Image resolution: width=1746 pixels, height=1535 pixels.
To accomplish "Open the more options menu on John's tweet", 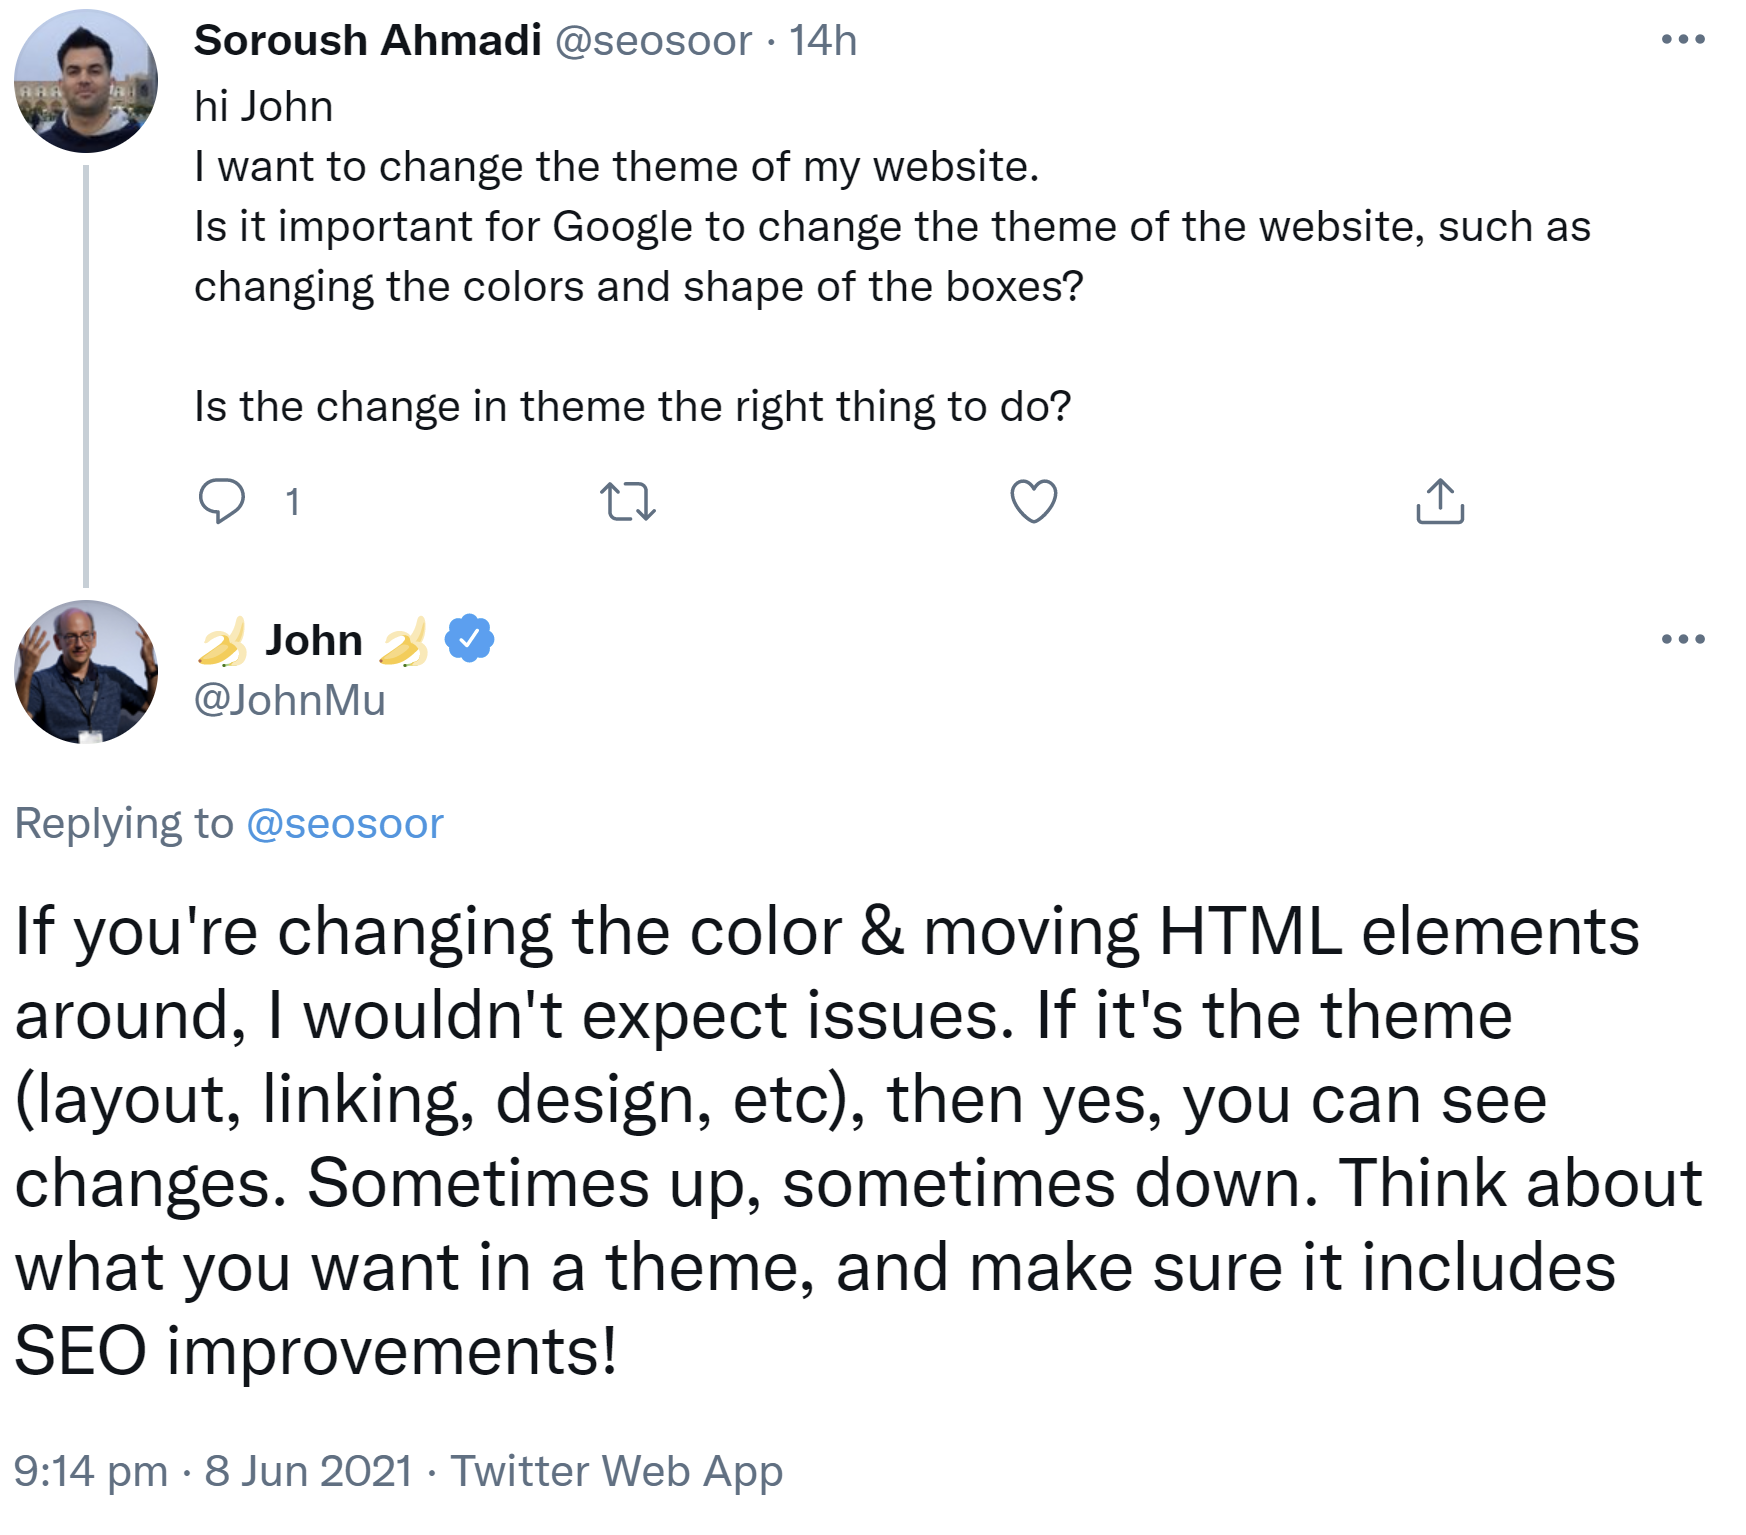I will (1682, 639).
